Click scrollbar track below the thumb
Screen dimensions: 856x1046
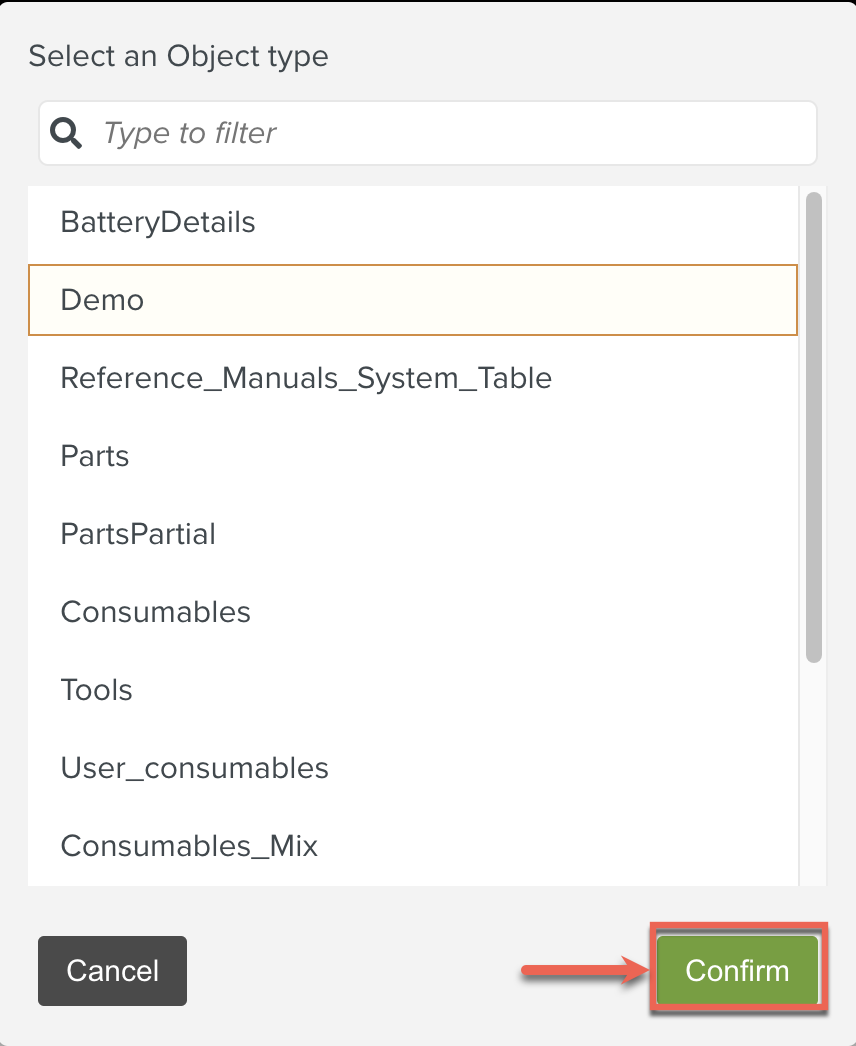(813, 770)
